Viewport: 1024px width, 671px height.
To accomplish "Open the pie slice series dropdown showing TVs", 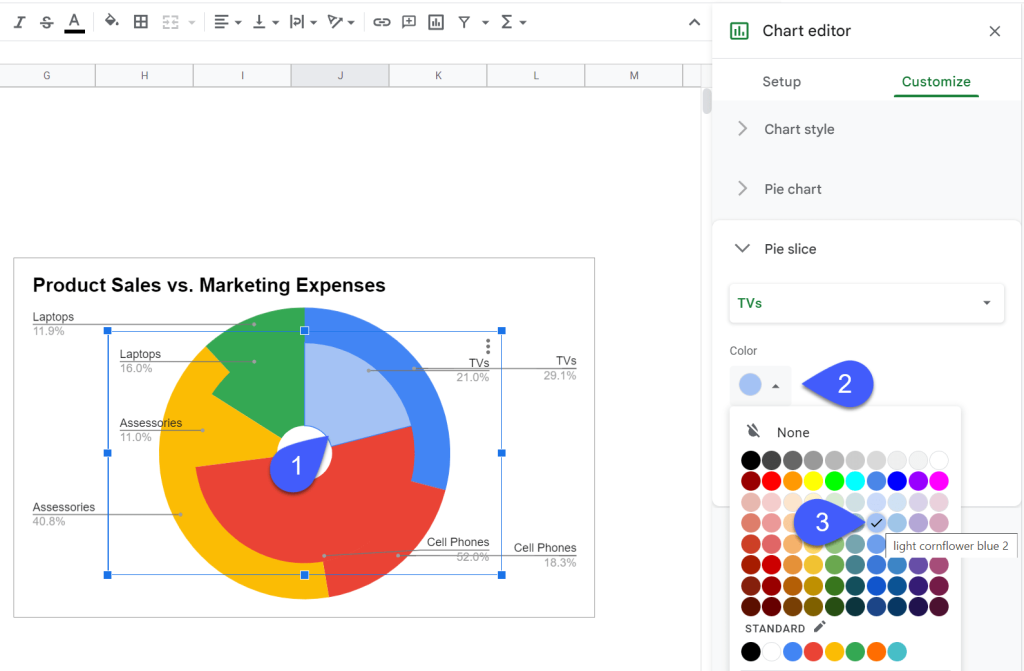I will (x=866, y=303).
